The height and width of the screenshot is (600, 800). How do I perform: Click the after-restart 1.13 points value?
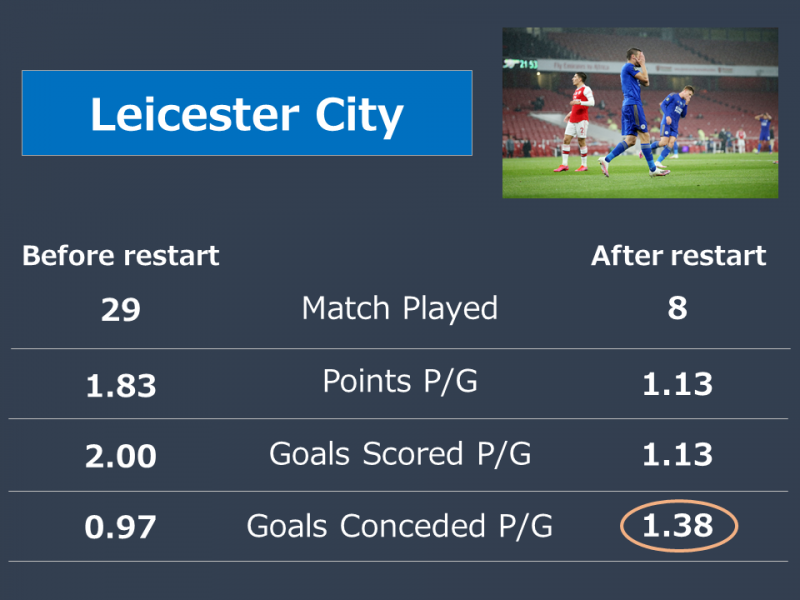[x=678, y=384]
